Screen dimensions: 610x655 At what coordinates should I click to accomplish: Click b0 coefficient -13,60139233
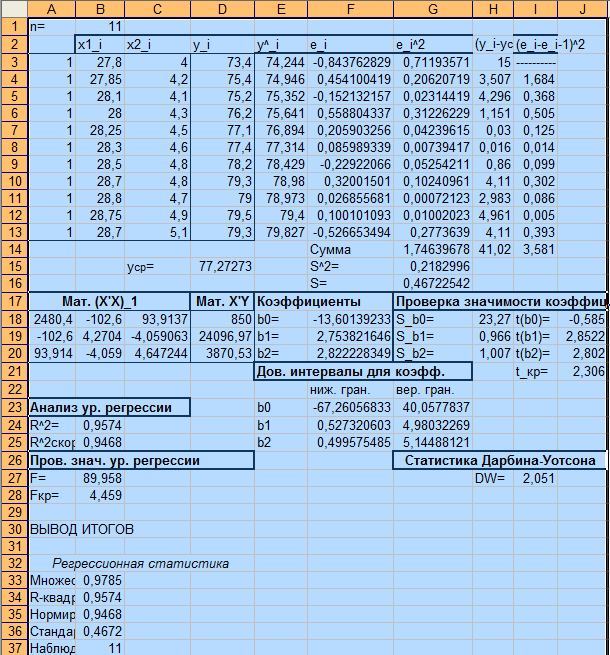pos(351,320)
